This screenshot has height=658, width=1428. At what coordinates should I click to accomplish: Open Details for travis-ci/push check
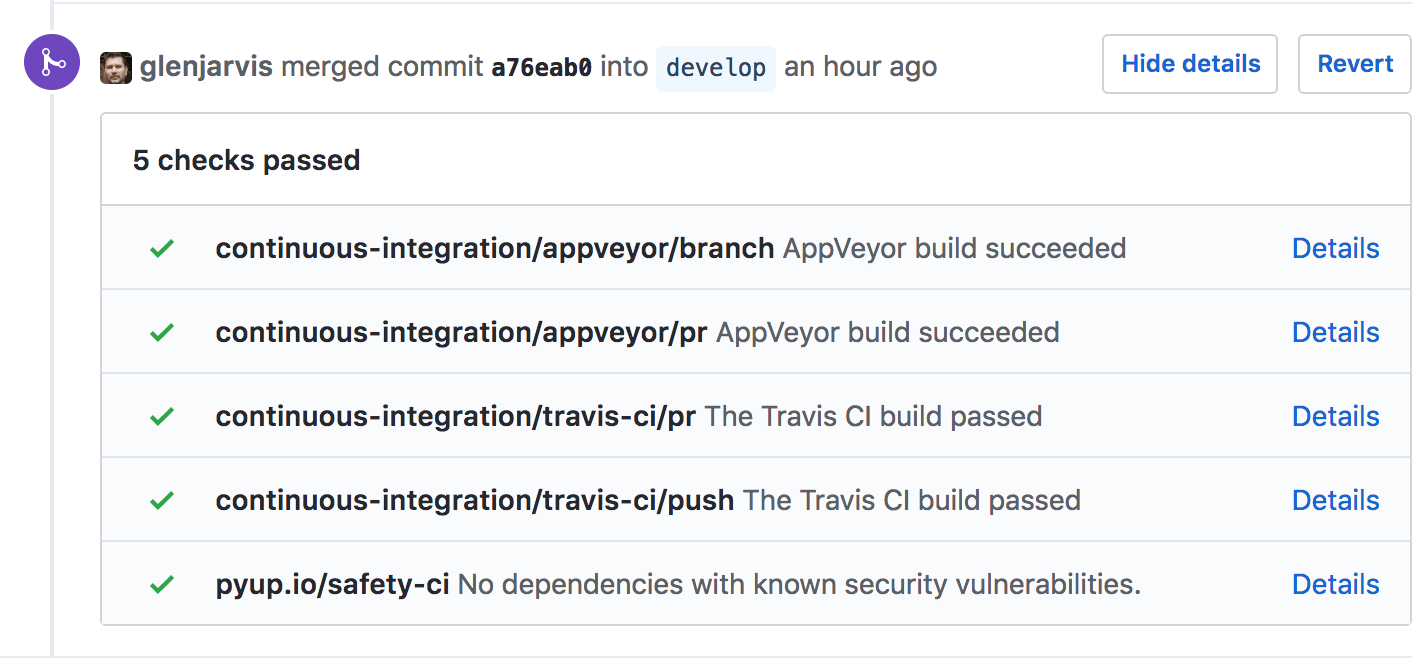click(1336, 499)
